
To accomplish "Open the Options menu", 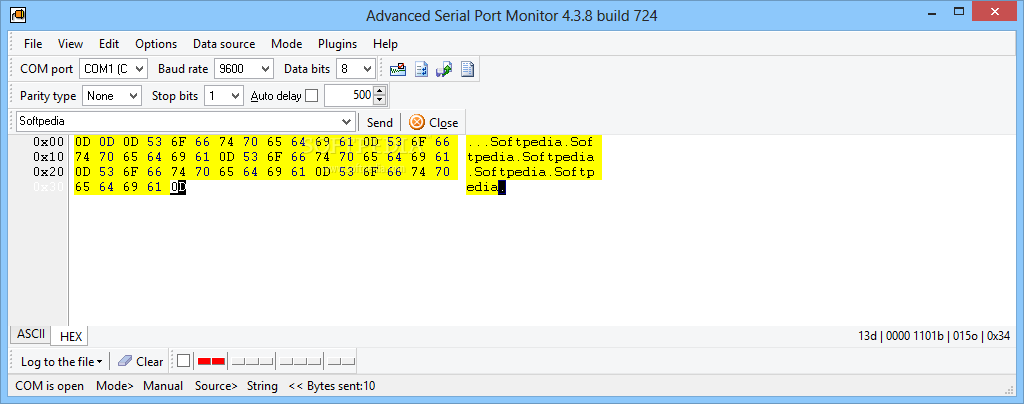I will pyautogui.click(x=156, y=44).
